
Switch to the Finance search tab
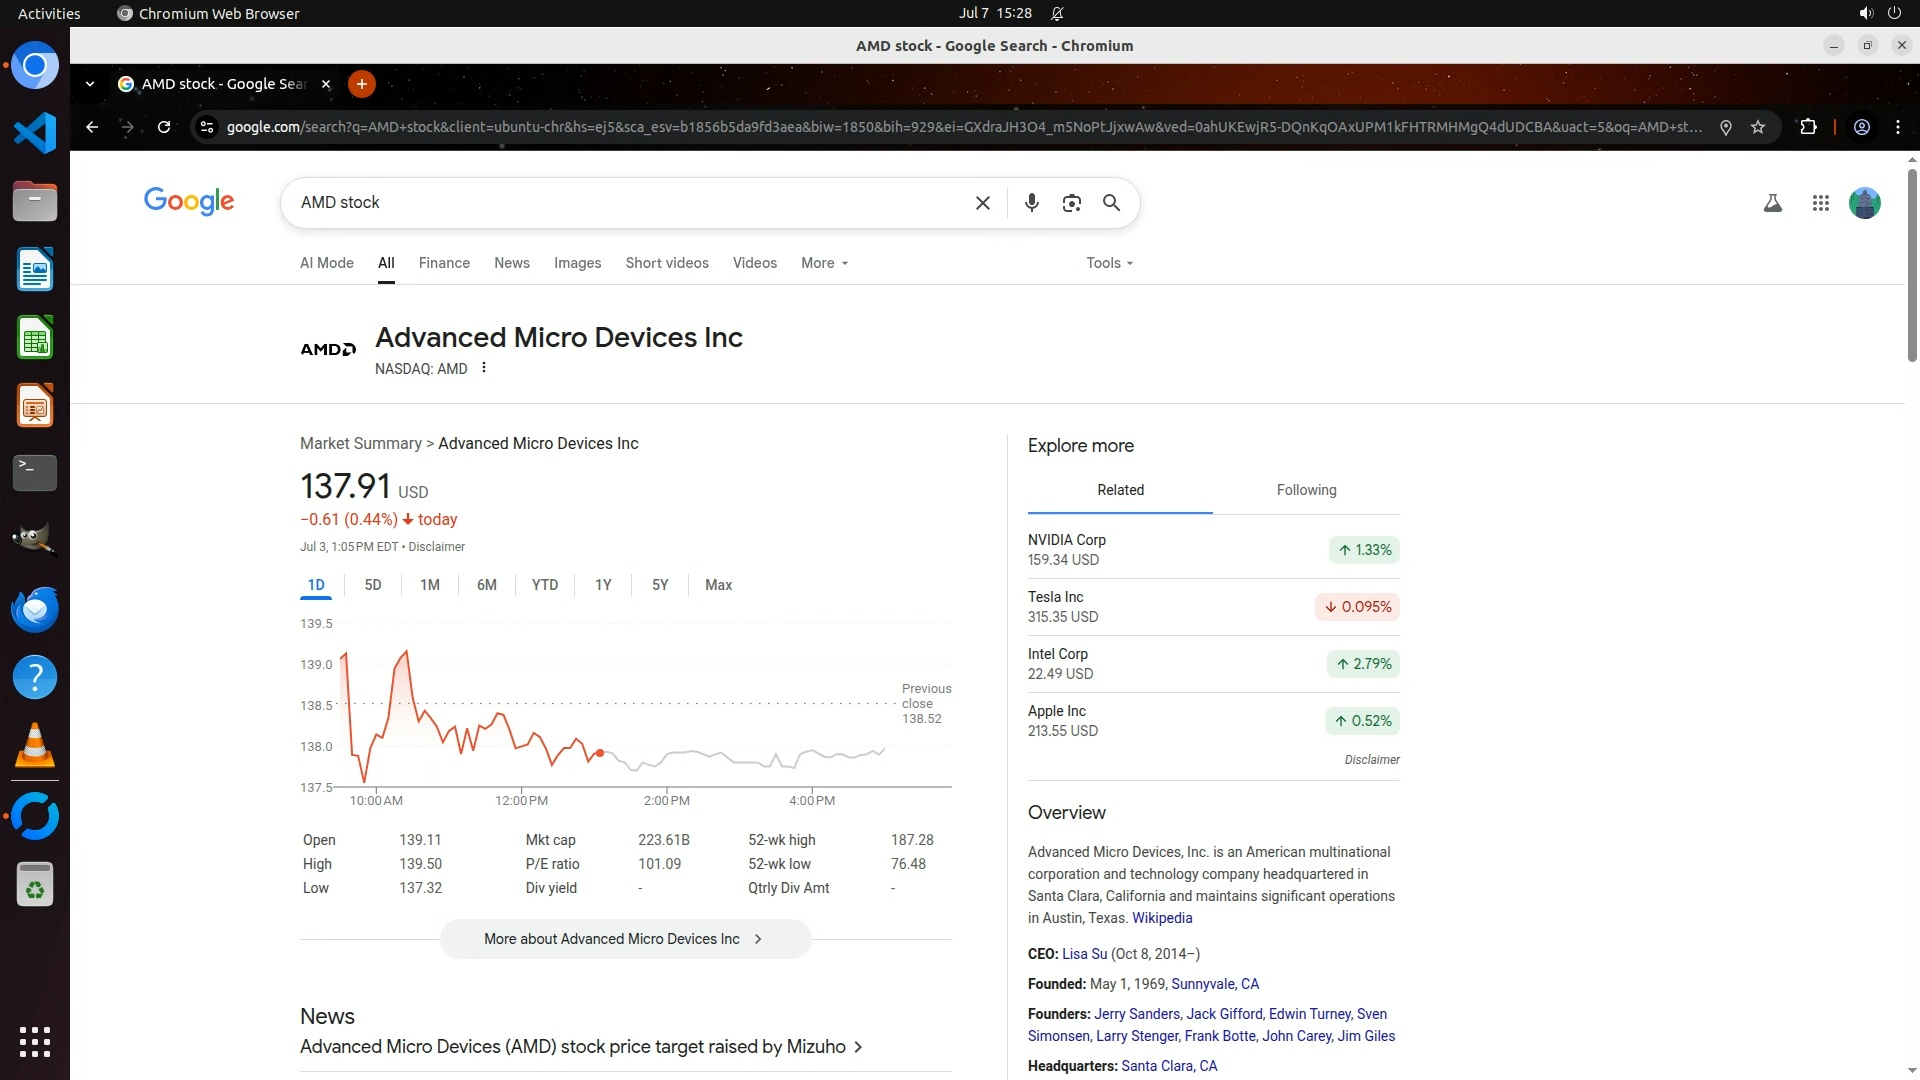(444, 263)
